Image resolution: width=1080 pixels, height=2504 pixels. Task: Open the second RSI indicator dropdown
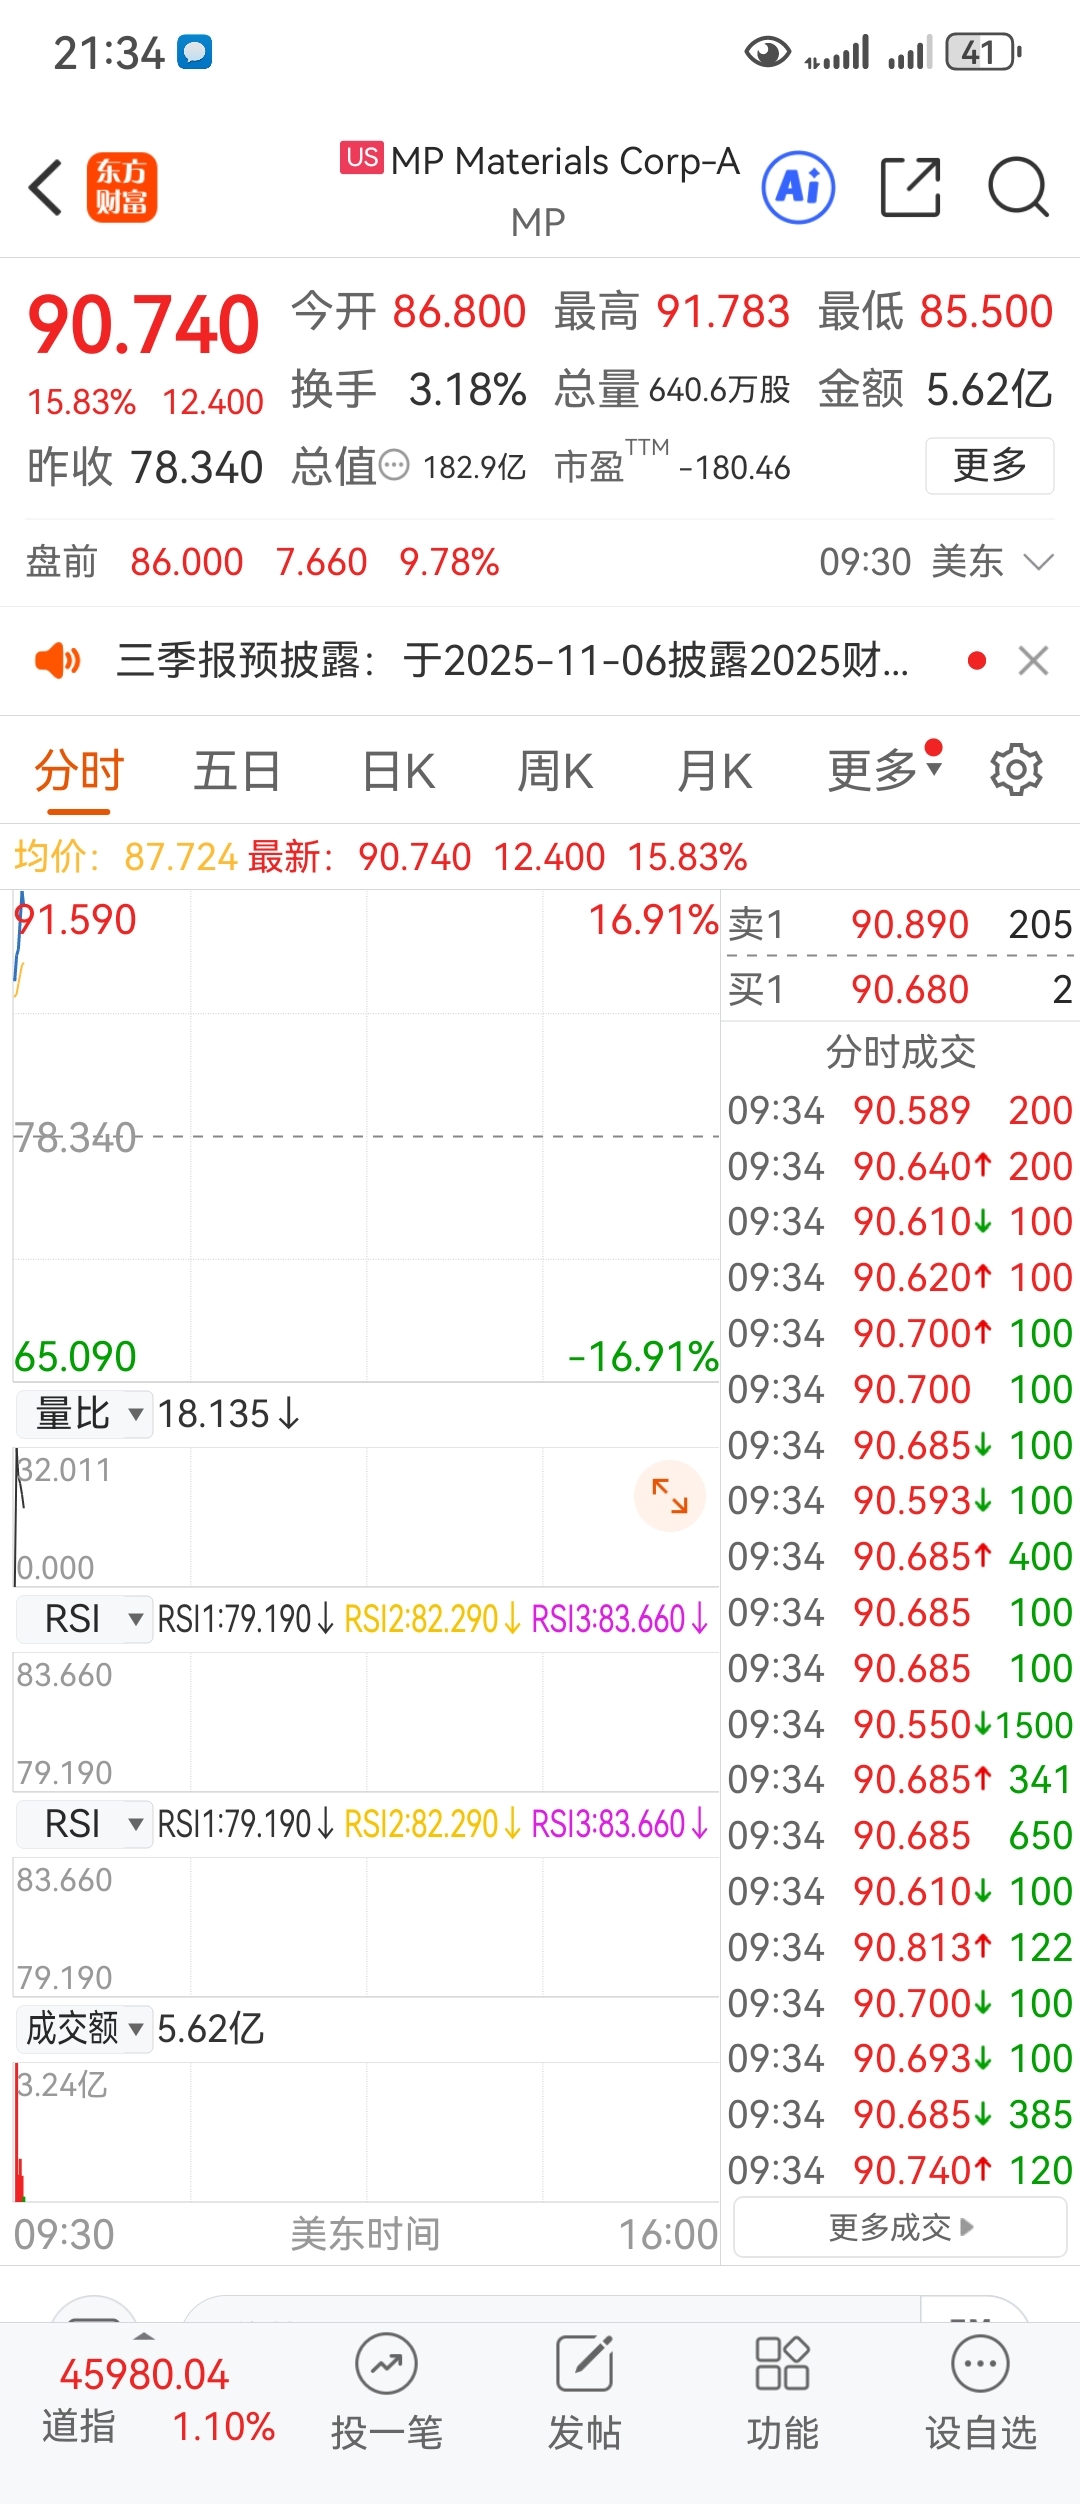coord(85,1824)
